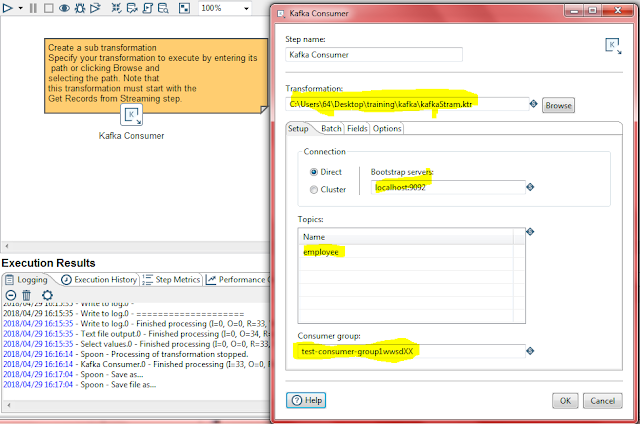
Task: Select the 'Spoon - Save file as...' log line
Action: [x=80, y=384]
